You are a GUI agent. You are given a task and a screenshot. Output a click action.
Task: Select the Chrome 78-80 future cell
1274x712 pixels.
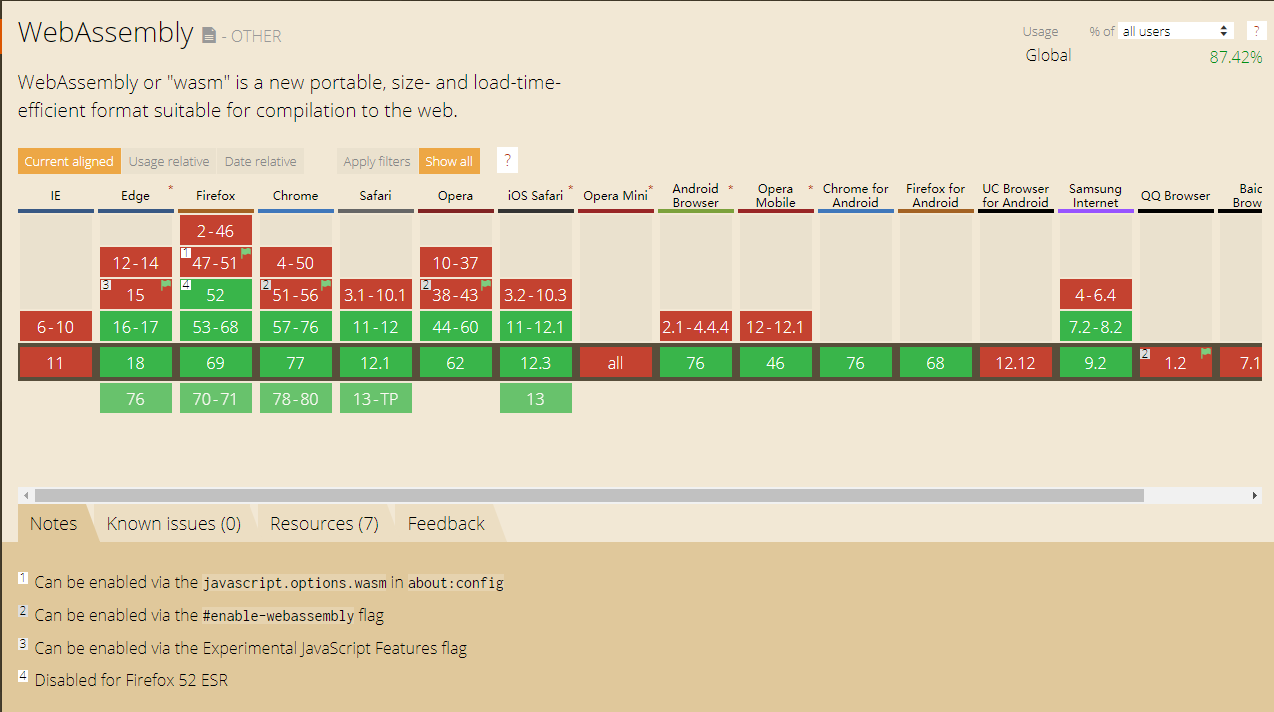click(296, 399)
